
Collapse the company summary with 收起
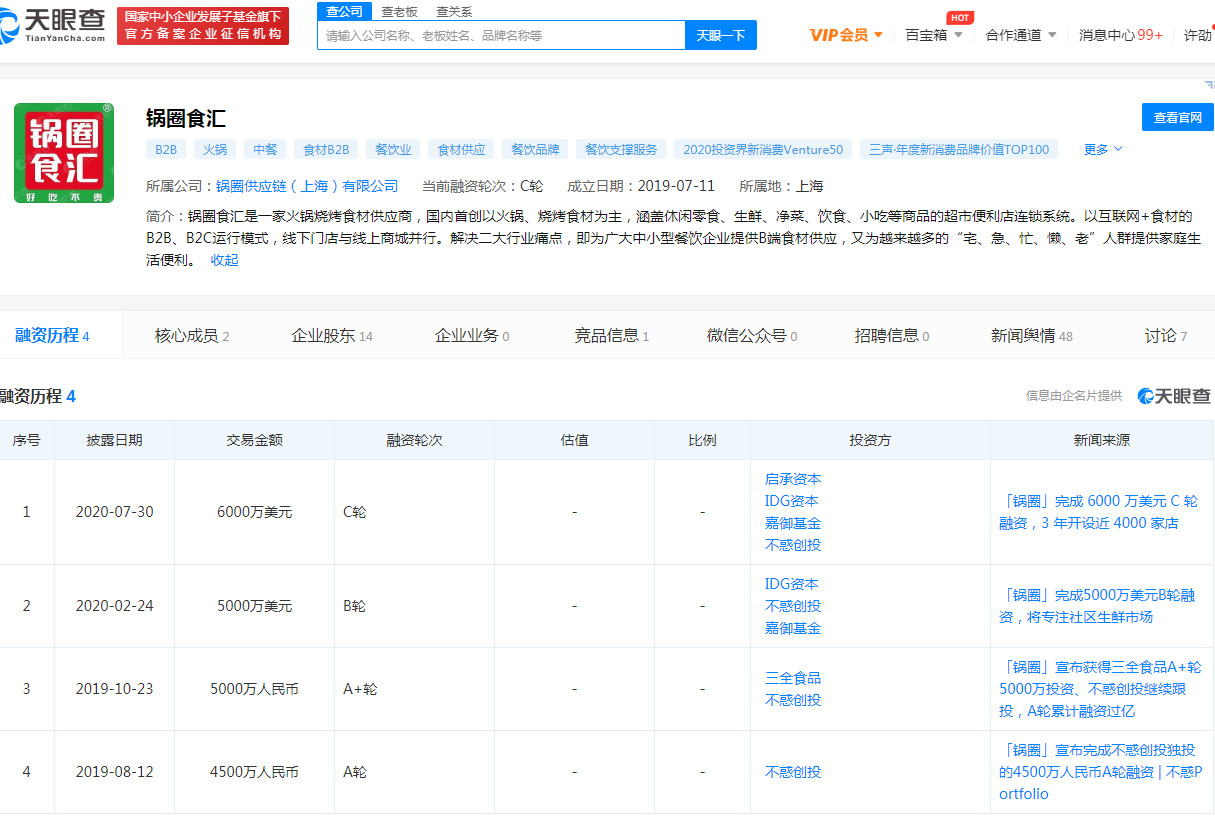[x=224, y=260]
